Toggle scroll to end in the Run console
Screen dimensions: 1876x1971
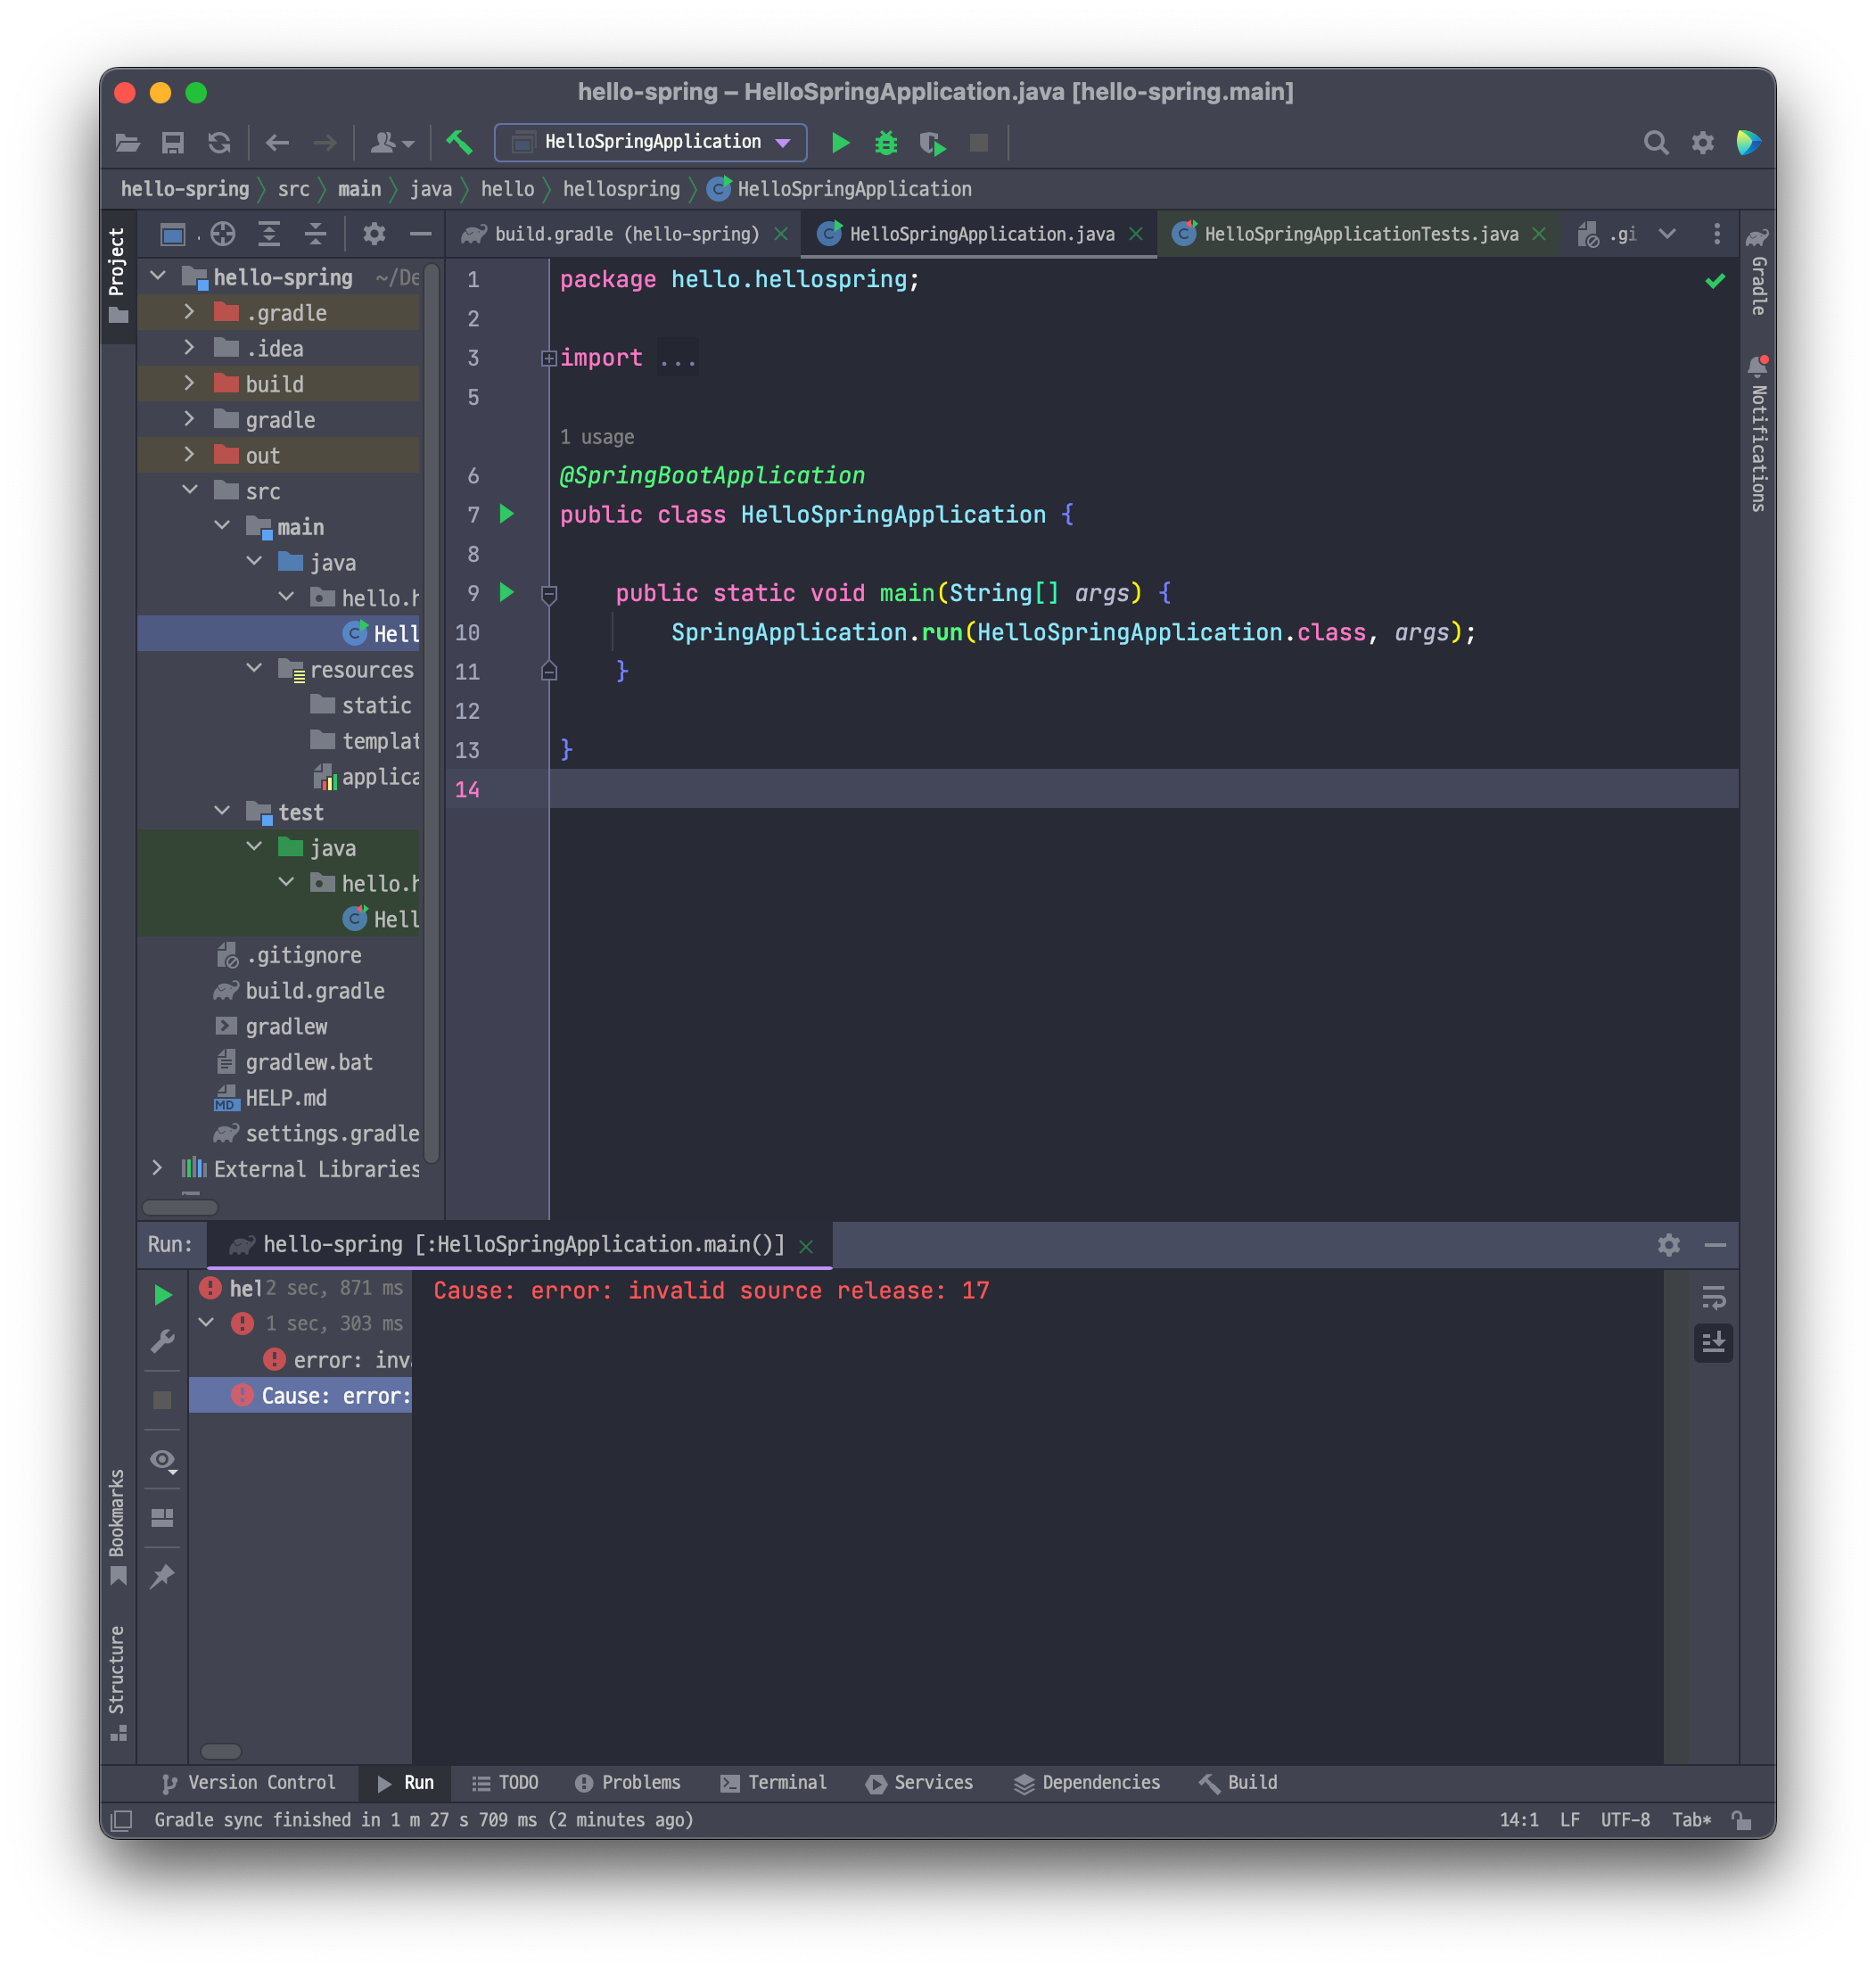click(1713, 1342)
